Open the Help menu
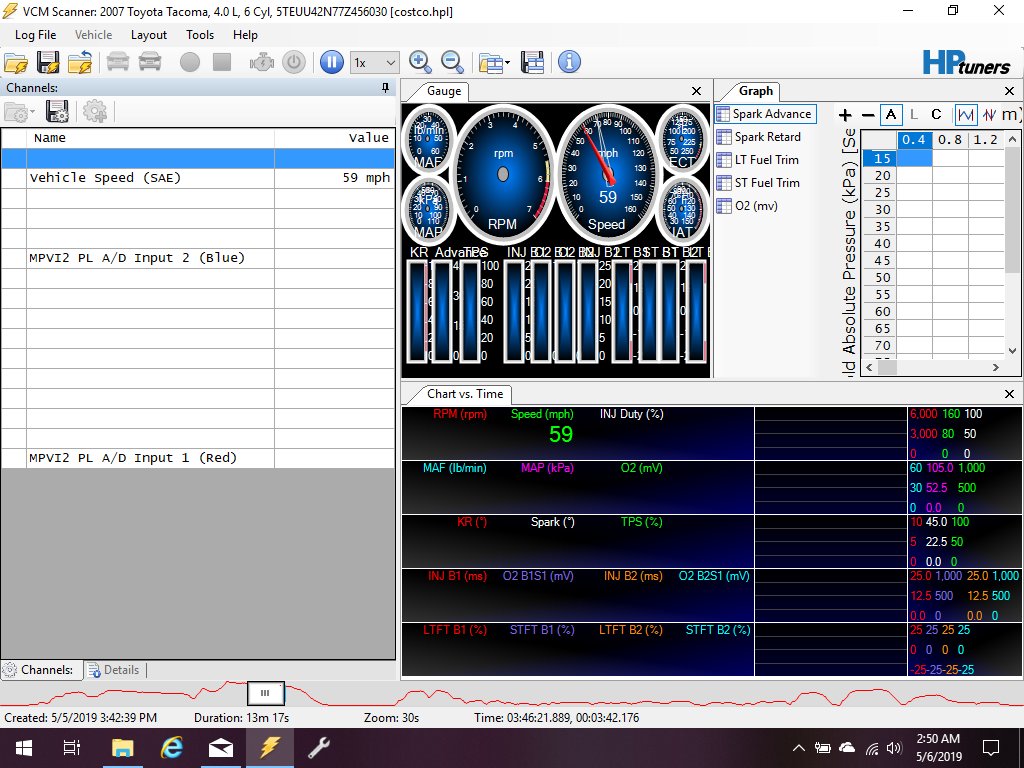This screenshot has height=768, width=1024. coord(245,35)
